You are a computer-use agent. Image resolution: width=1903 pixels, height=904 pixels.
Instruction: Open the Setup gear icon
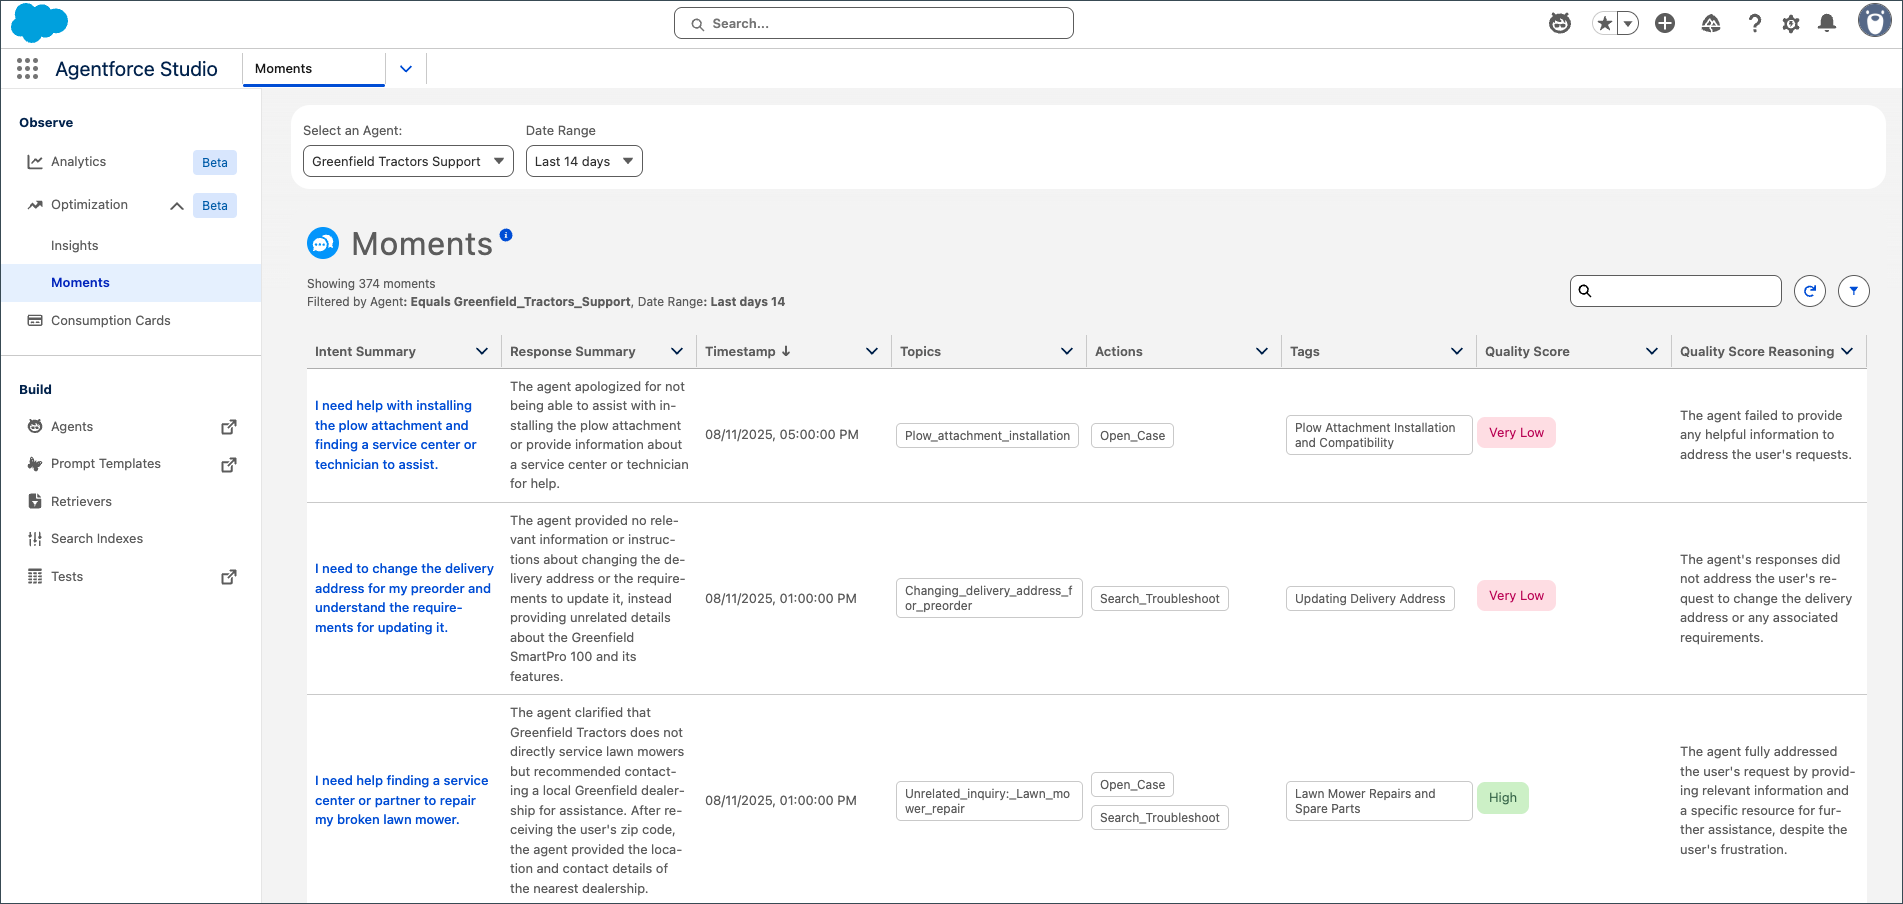[x=1791, y=23]
